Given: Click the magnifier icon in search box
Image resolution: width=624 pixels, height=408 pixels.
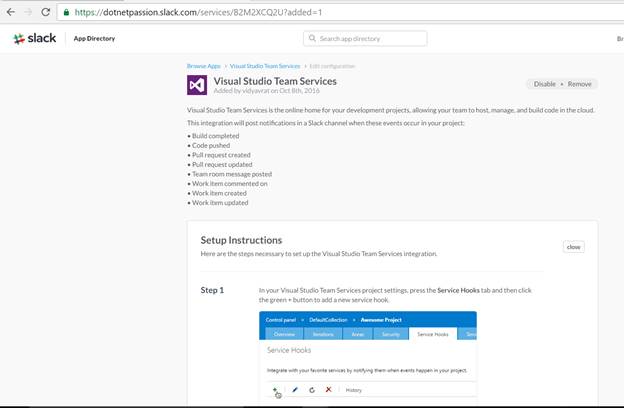Looking at the screenshot, I should point(312,38).
